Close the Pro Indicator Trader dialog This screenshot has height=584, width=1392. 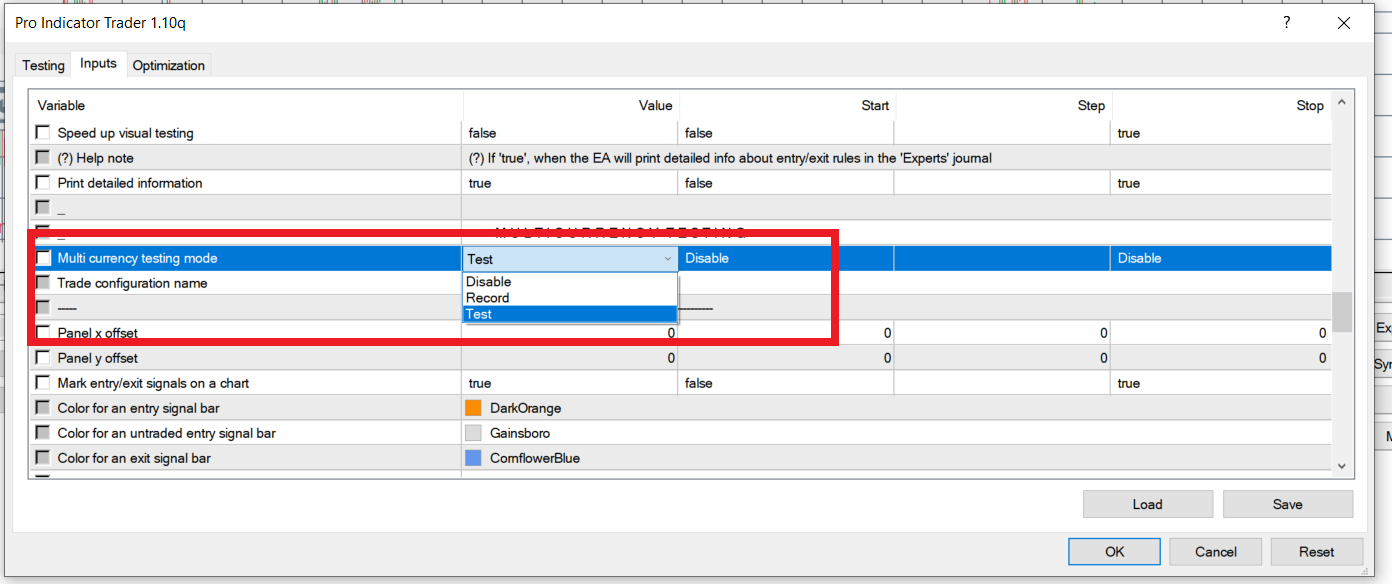[x=1345, y=22]
